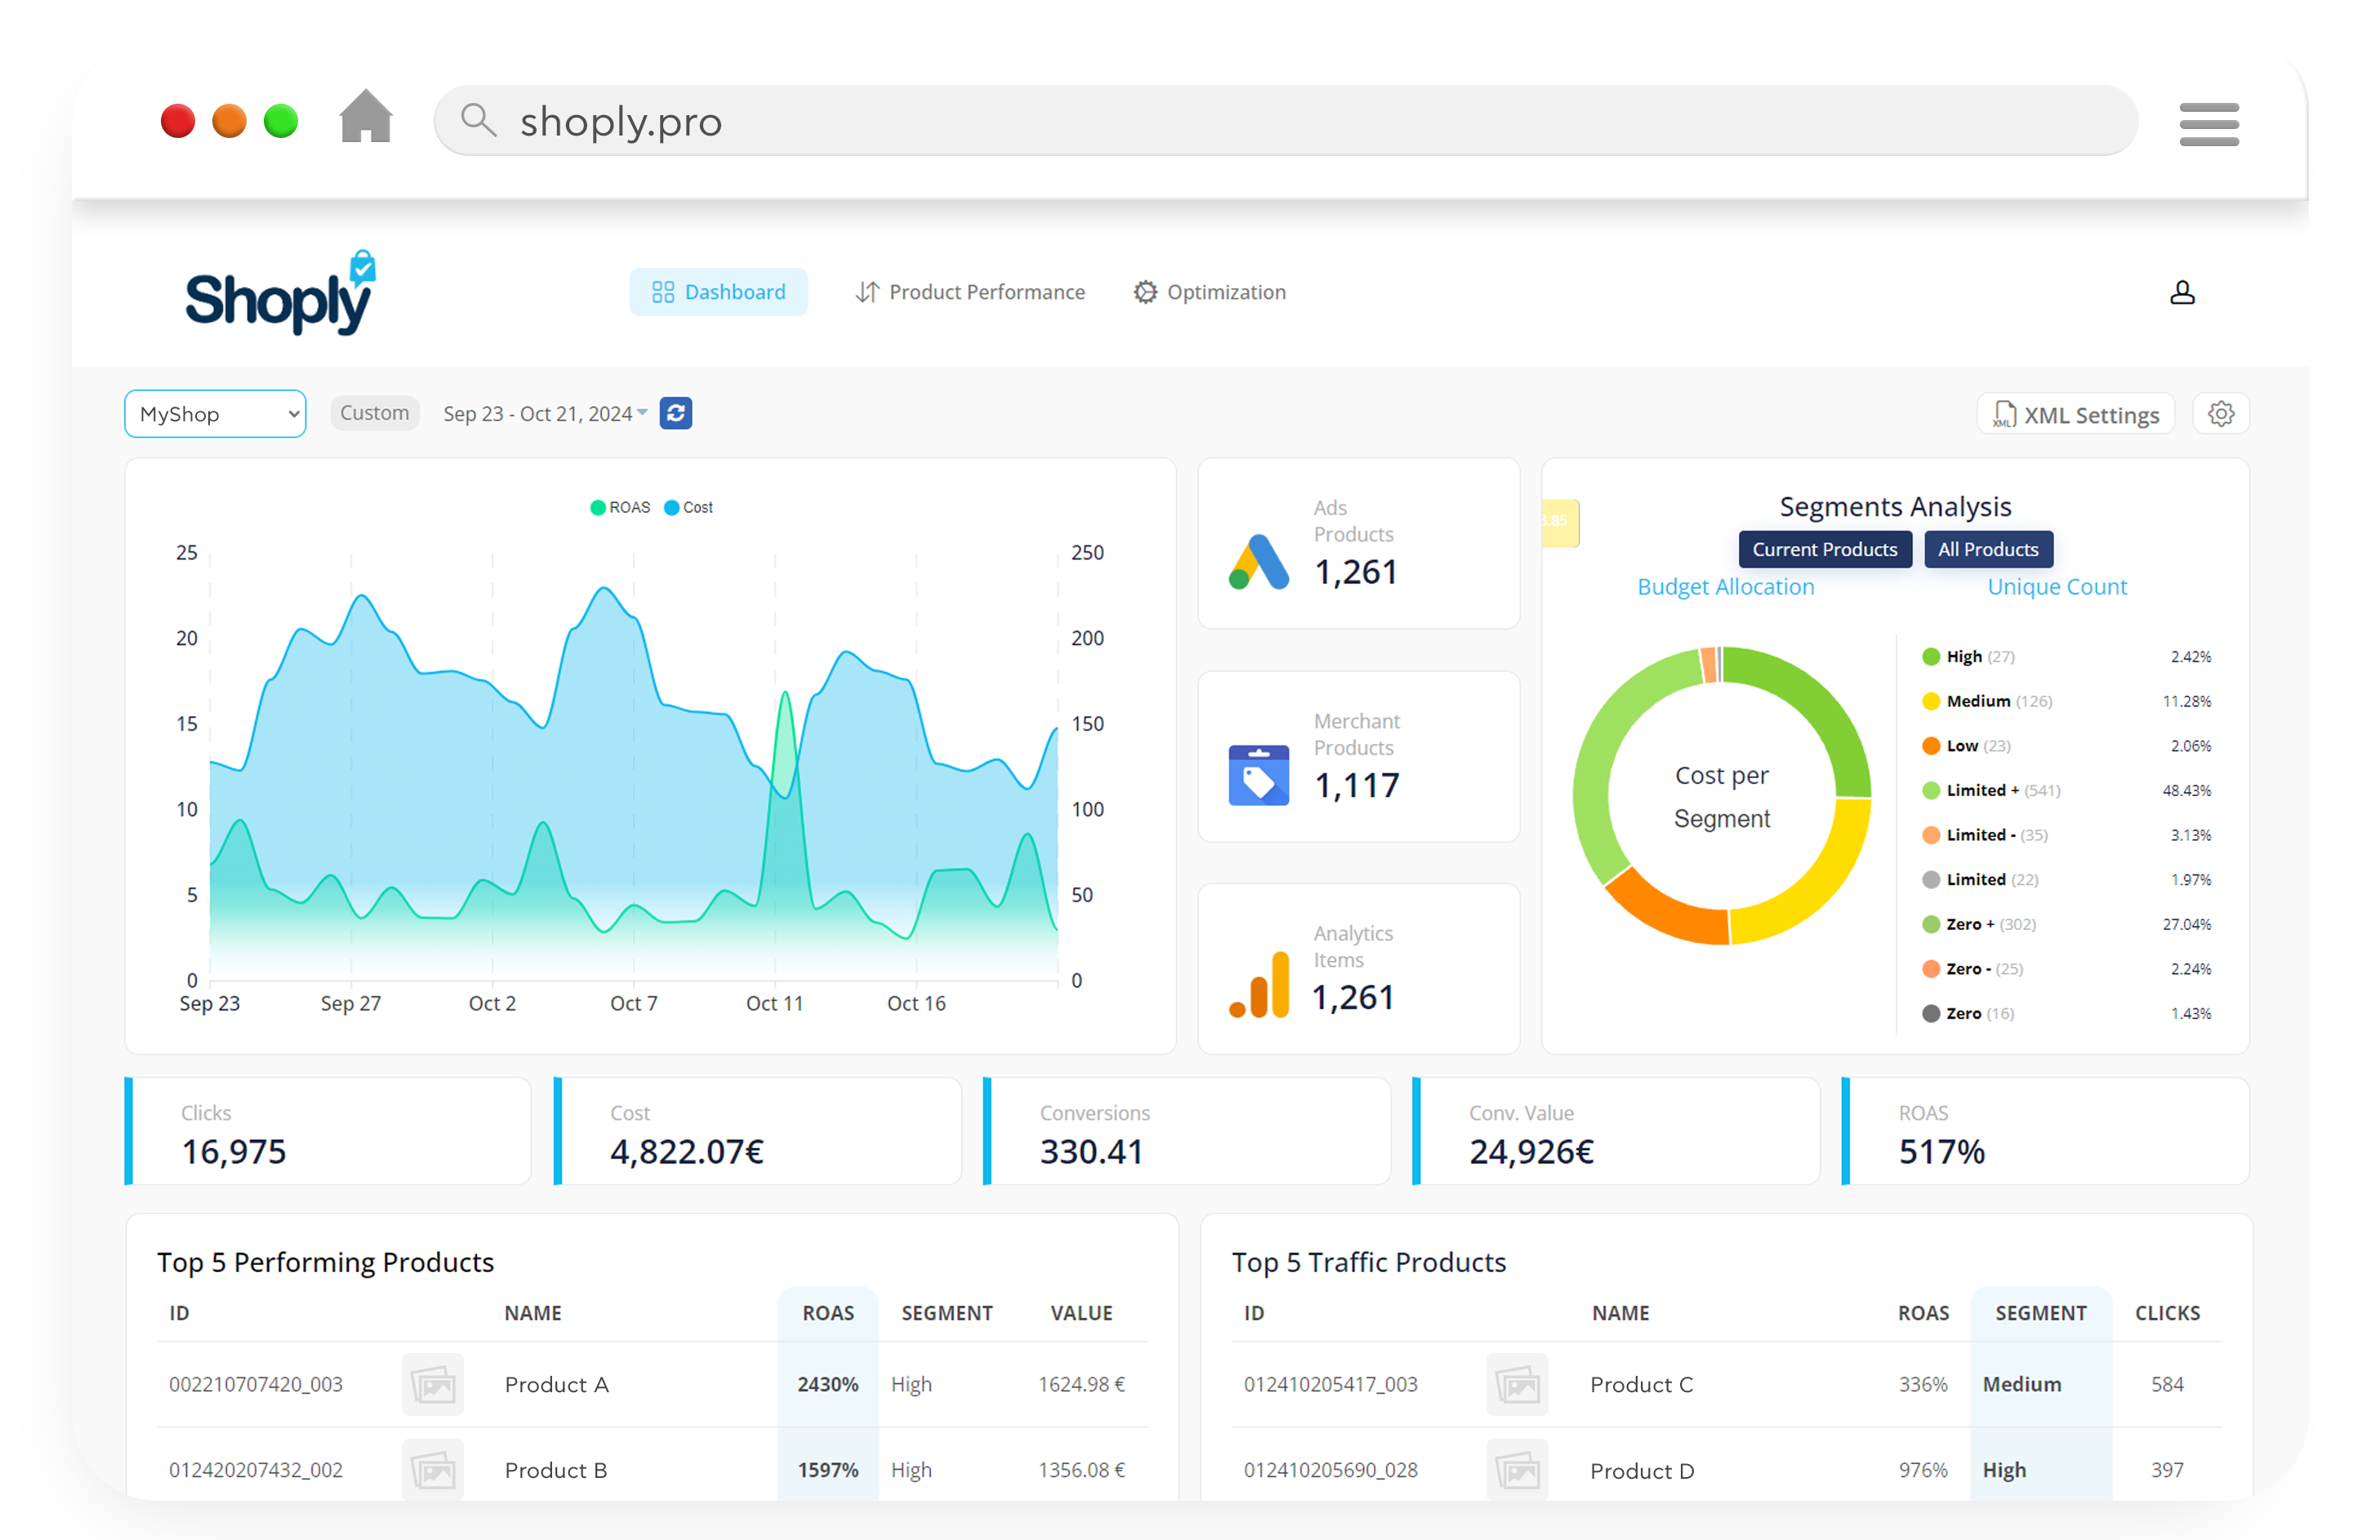2380x1540 pixels.
Task: Click the browser home icon
Action: (366, 118)
